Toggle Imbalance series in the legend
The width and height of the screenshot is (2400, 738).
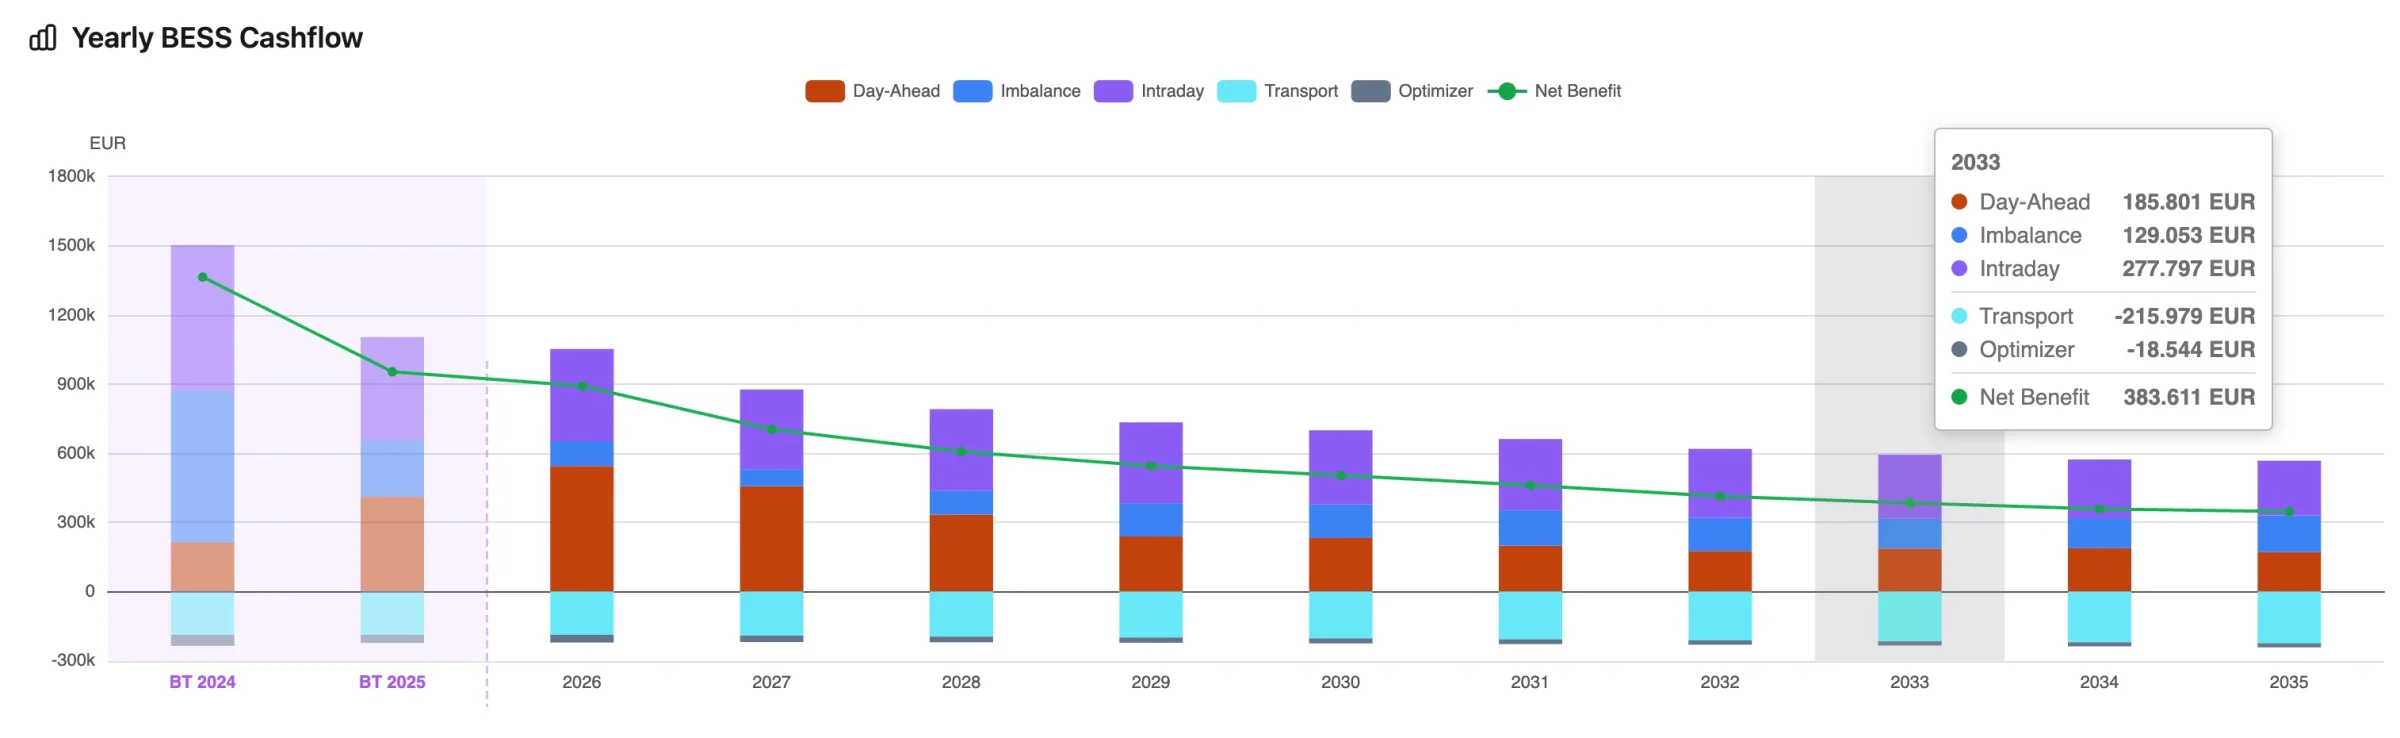point(1017,91)
